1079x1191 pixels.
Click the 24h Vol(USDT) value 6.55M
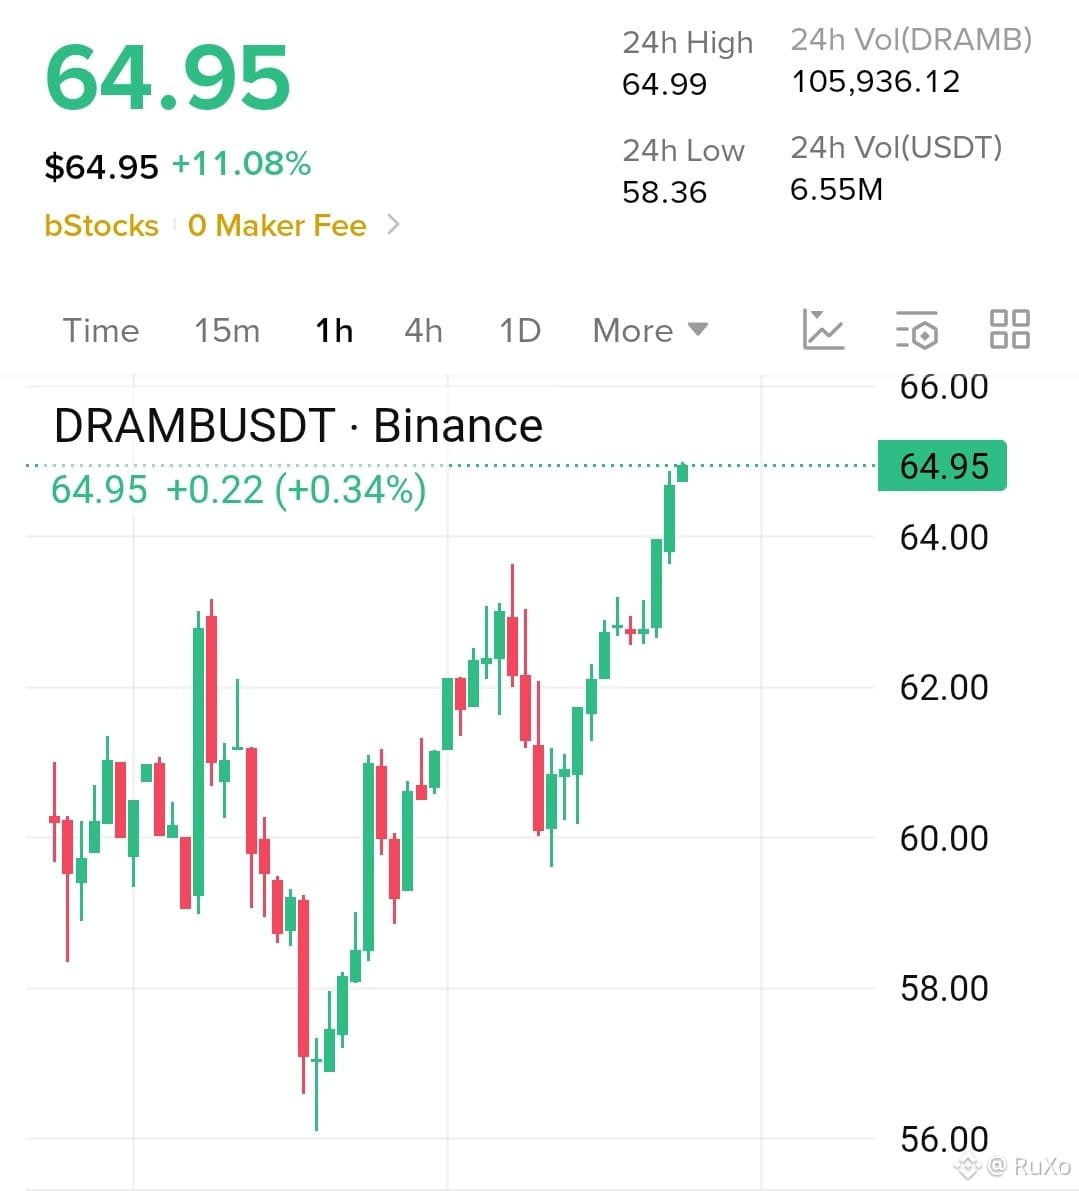(x=837, y=189)
